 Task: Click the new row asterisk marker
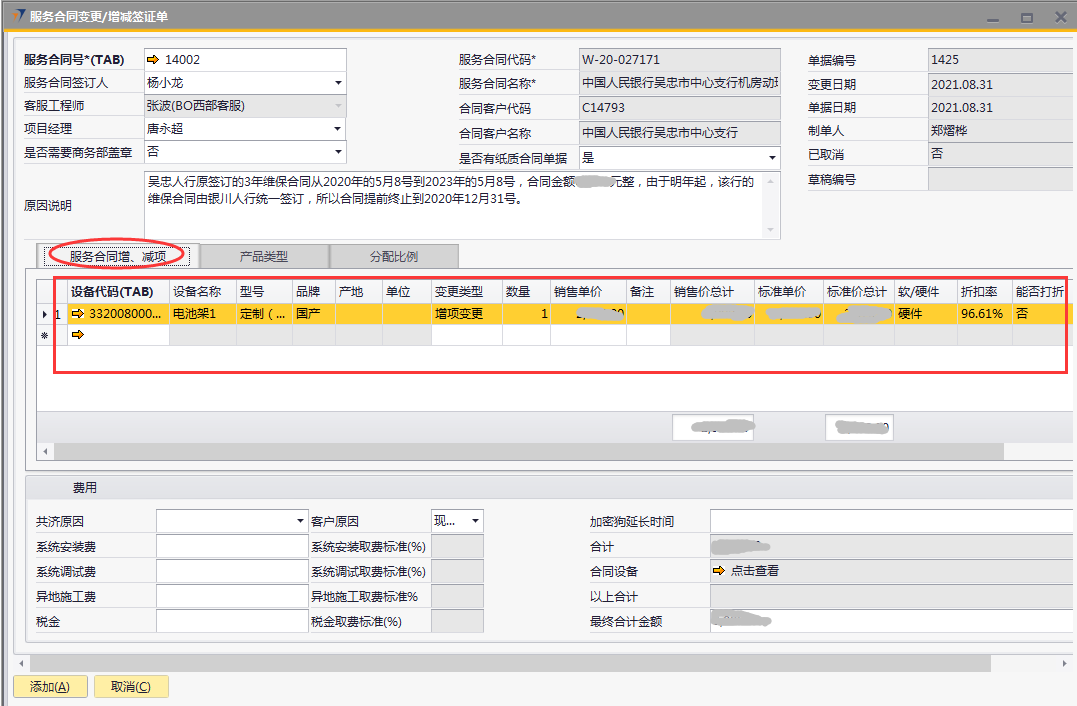44,335
